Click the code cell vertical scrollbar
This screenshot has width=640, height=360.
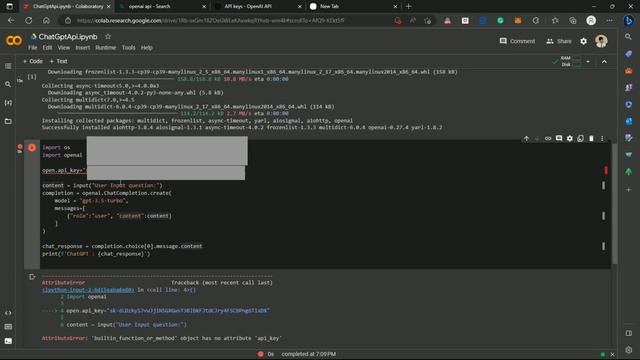point(614,203)
